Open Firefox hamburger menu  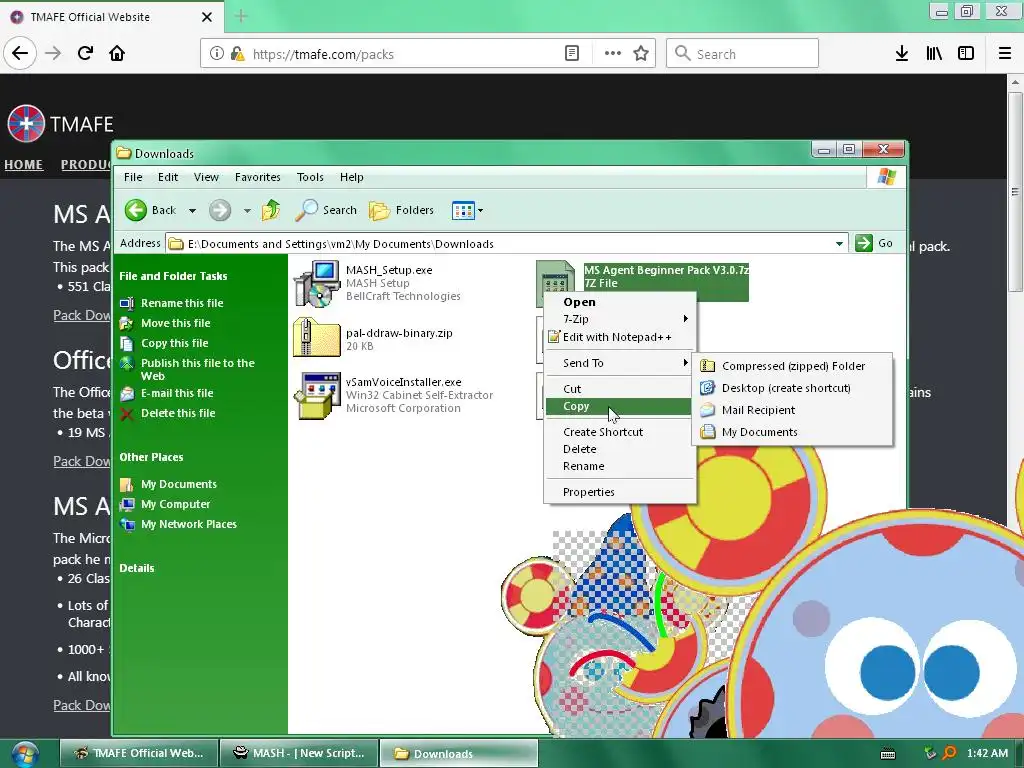(x=1005, y=54)
